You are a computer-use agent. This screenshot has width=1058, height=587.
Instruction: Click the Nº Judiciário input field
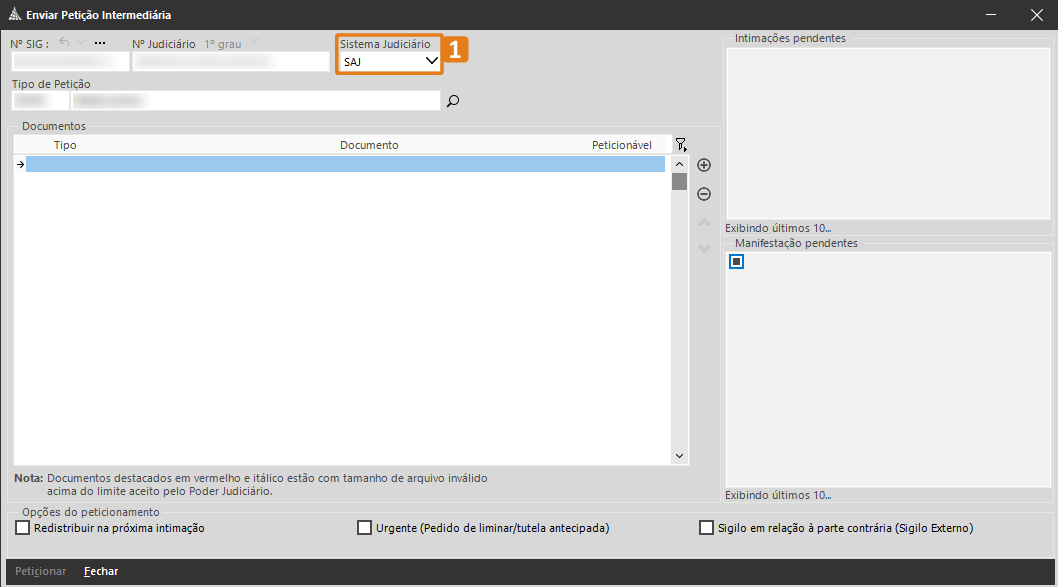[230, 62]
